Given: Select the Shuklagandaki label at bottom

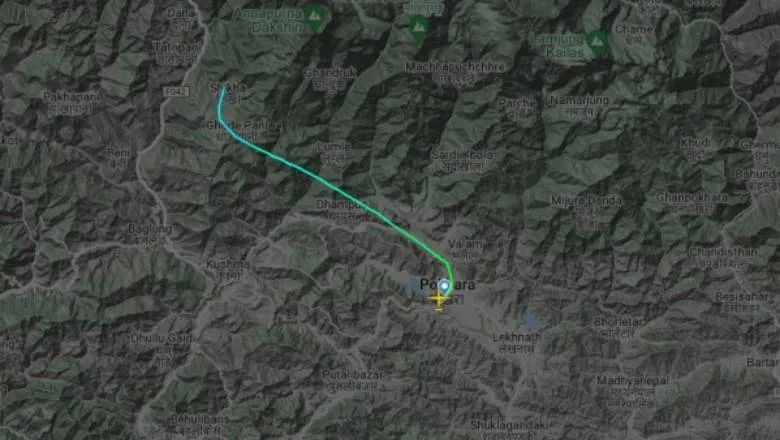Looking at the screenshot, I should (x=508, y=426).
